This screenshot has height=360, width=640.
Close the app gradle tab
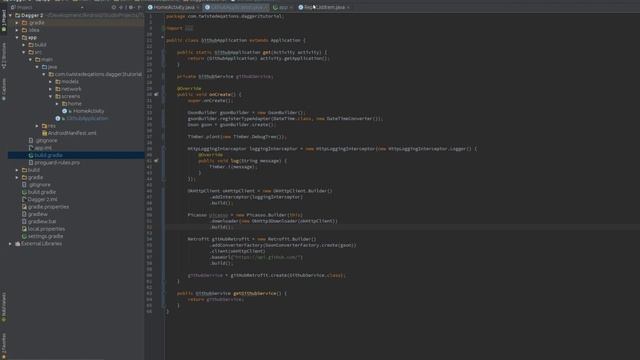pos(291,7)
